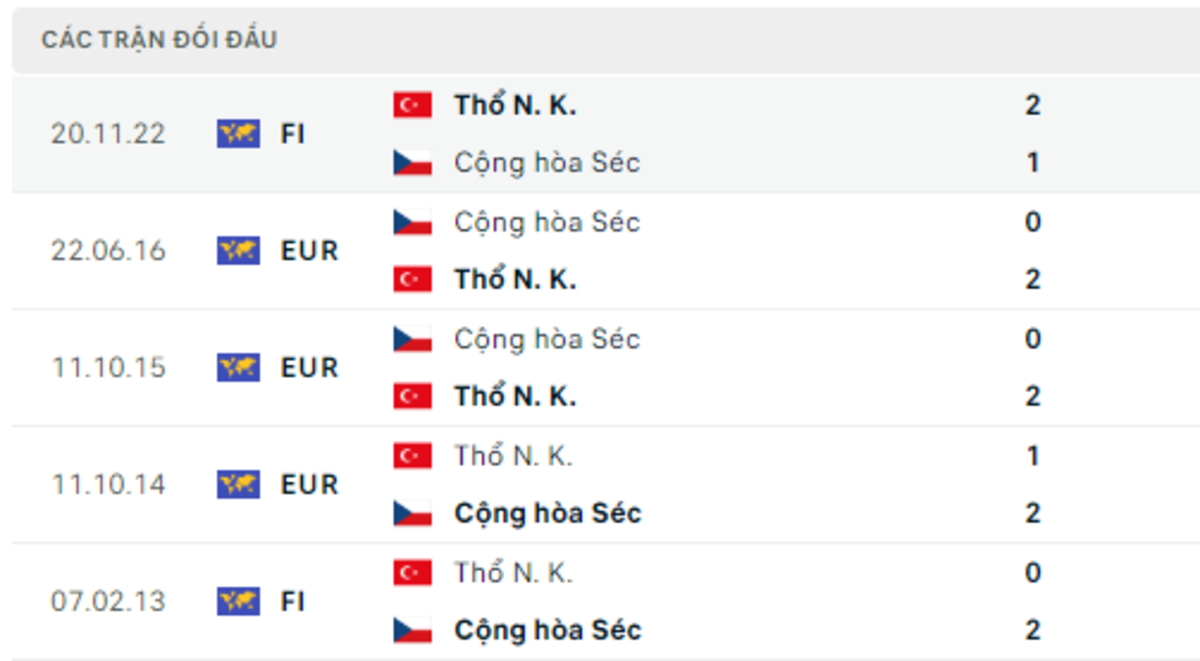Click competition icon beside 07.02.13 FI
The image size is (1200, 661).
(x=238, y=602)
